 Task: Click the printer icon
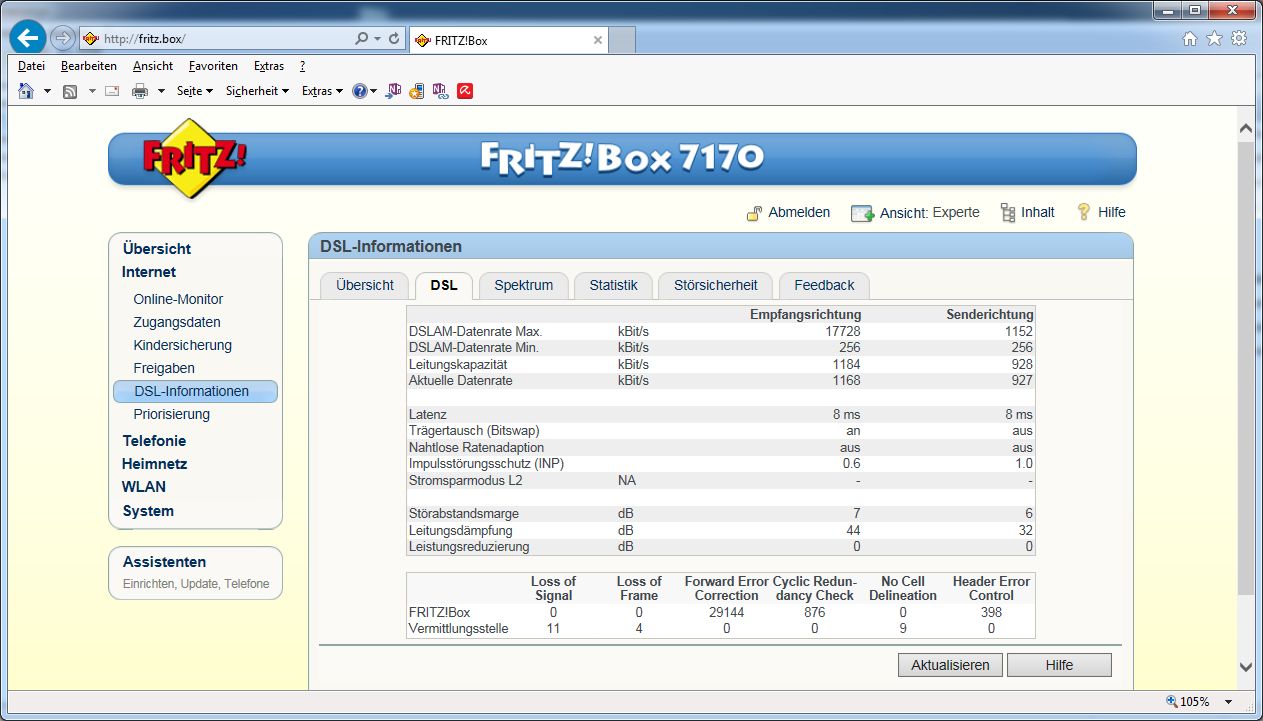click(140, 91)
